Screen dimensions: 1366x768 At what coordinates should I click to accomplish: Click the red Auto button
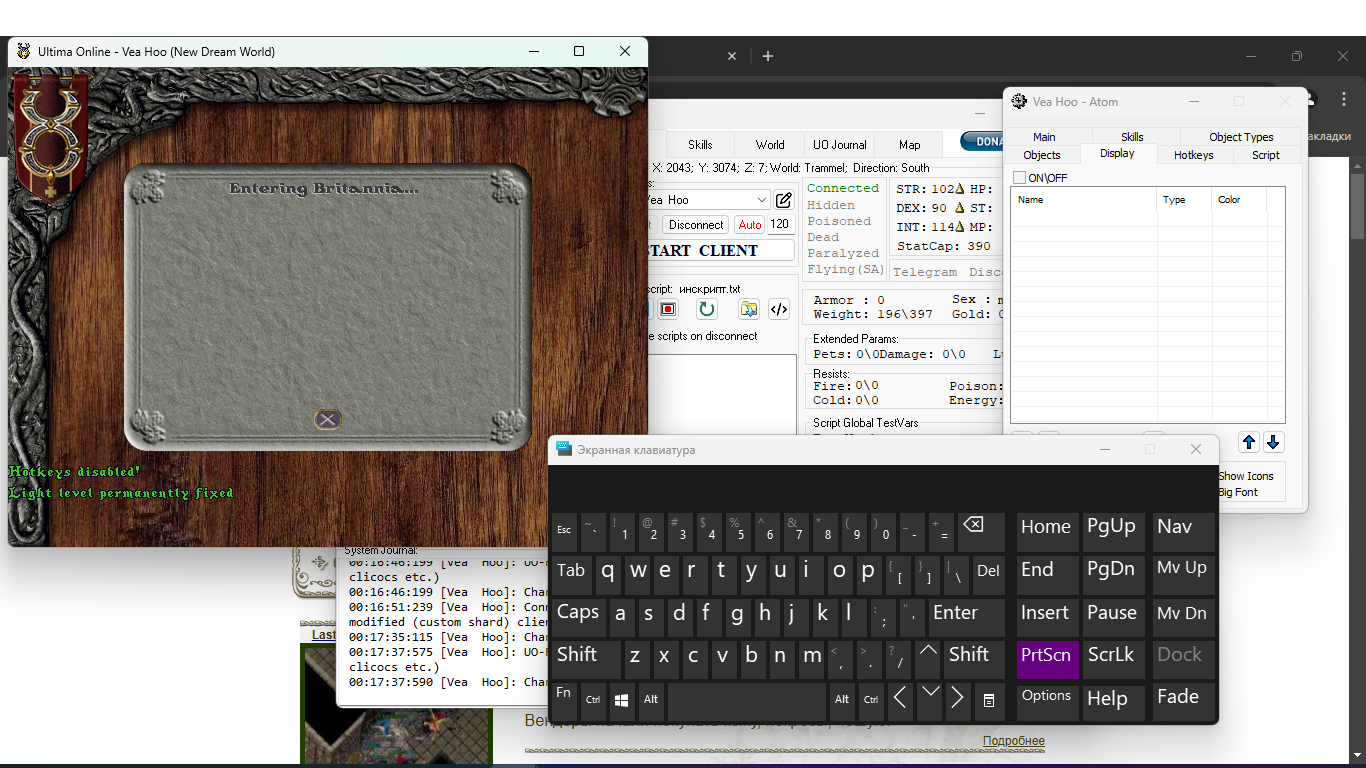pos(750,225)
